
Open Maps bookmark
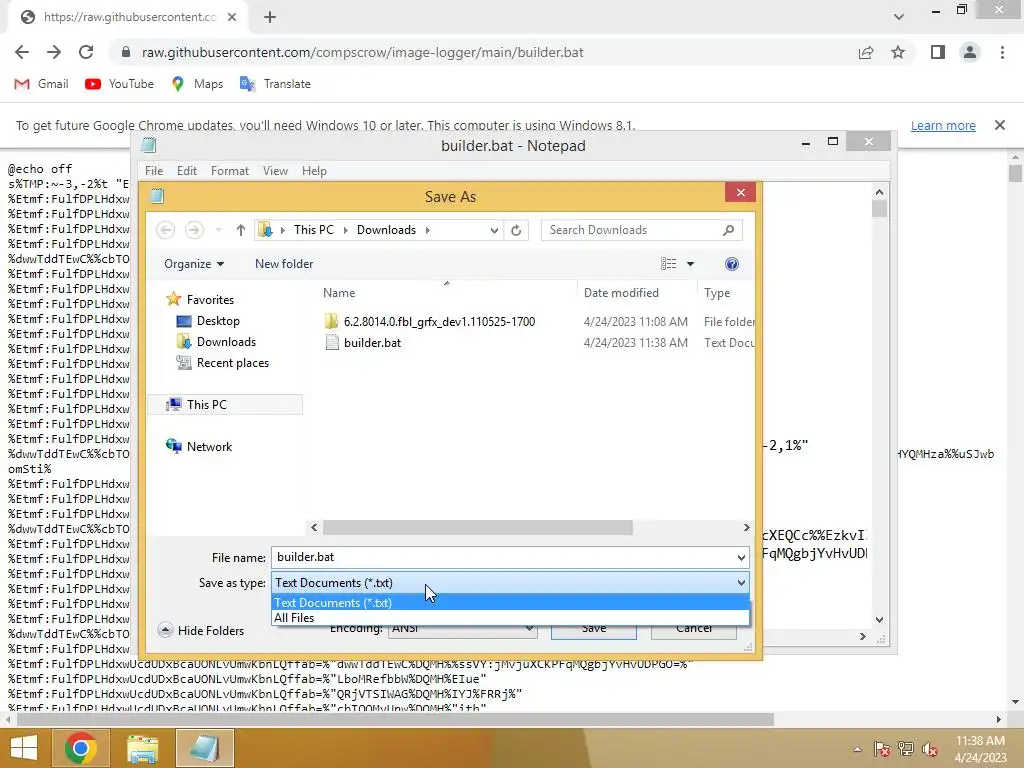point(197,84)
